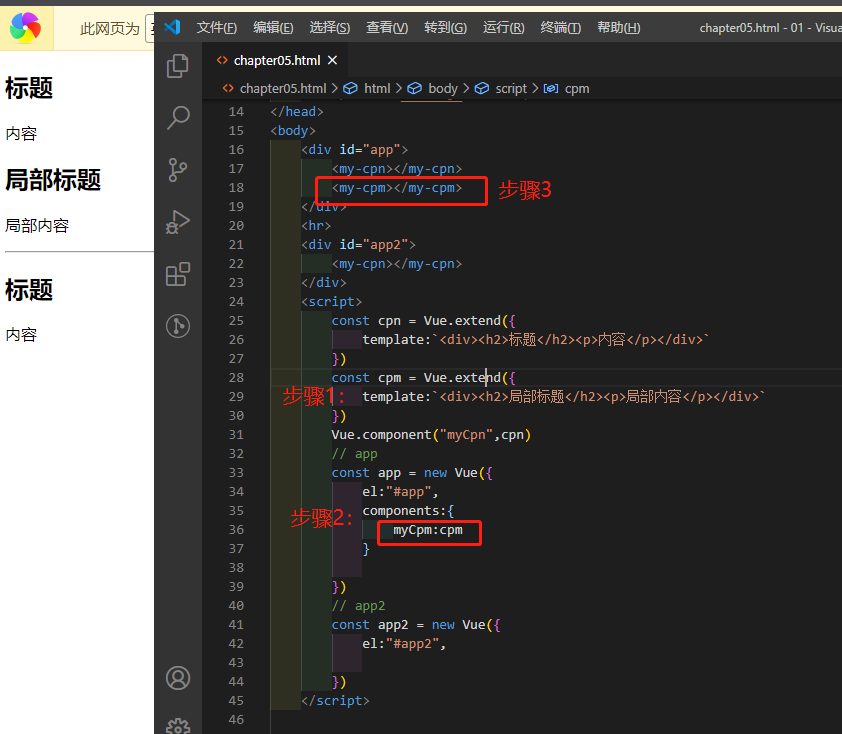The height and width of the screenshot is (734, 842).
Task: Select the script breadcrumb item
Action: pos(511,88)
